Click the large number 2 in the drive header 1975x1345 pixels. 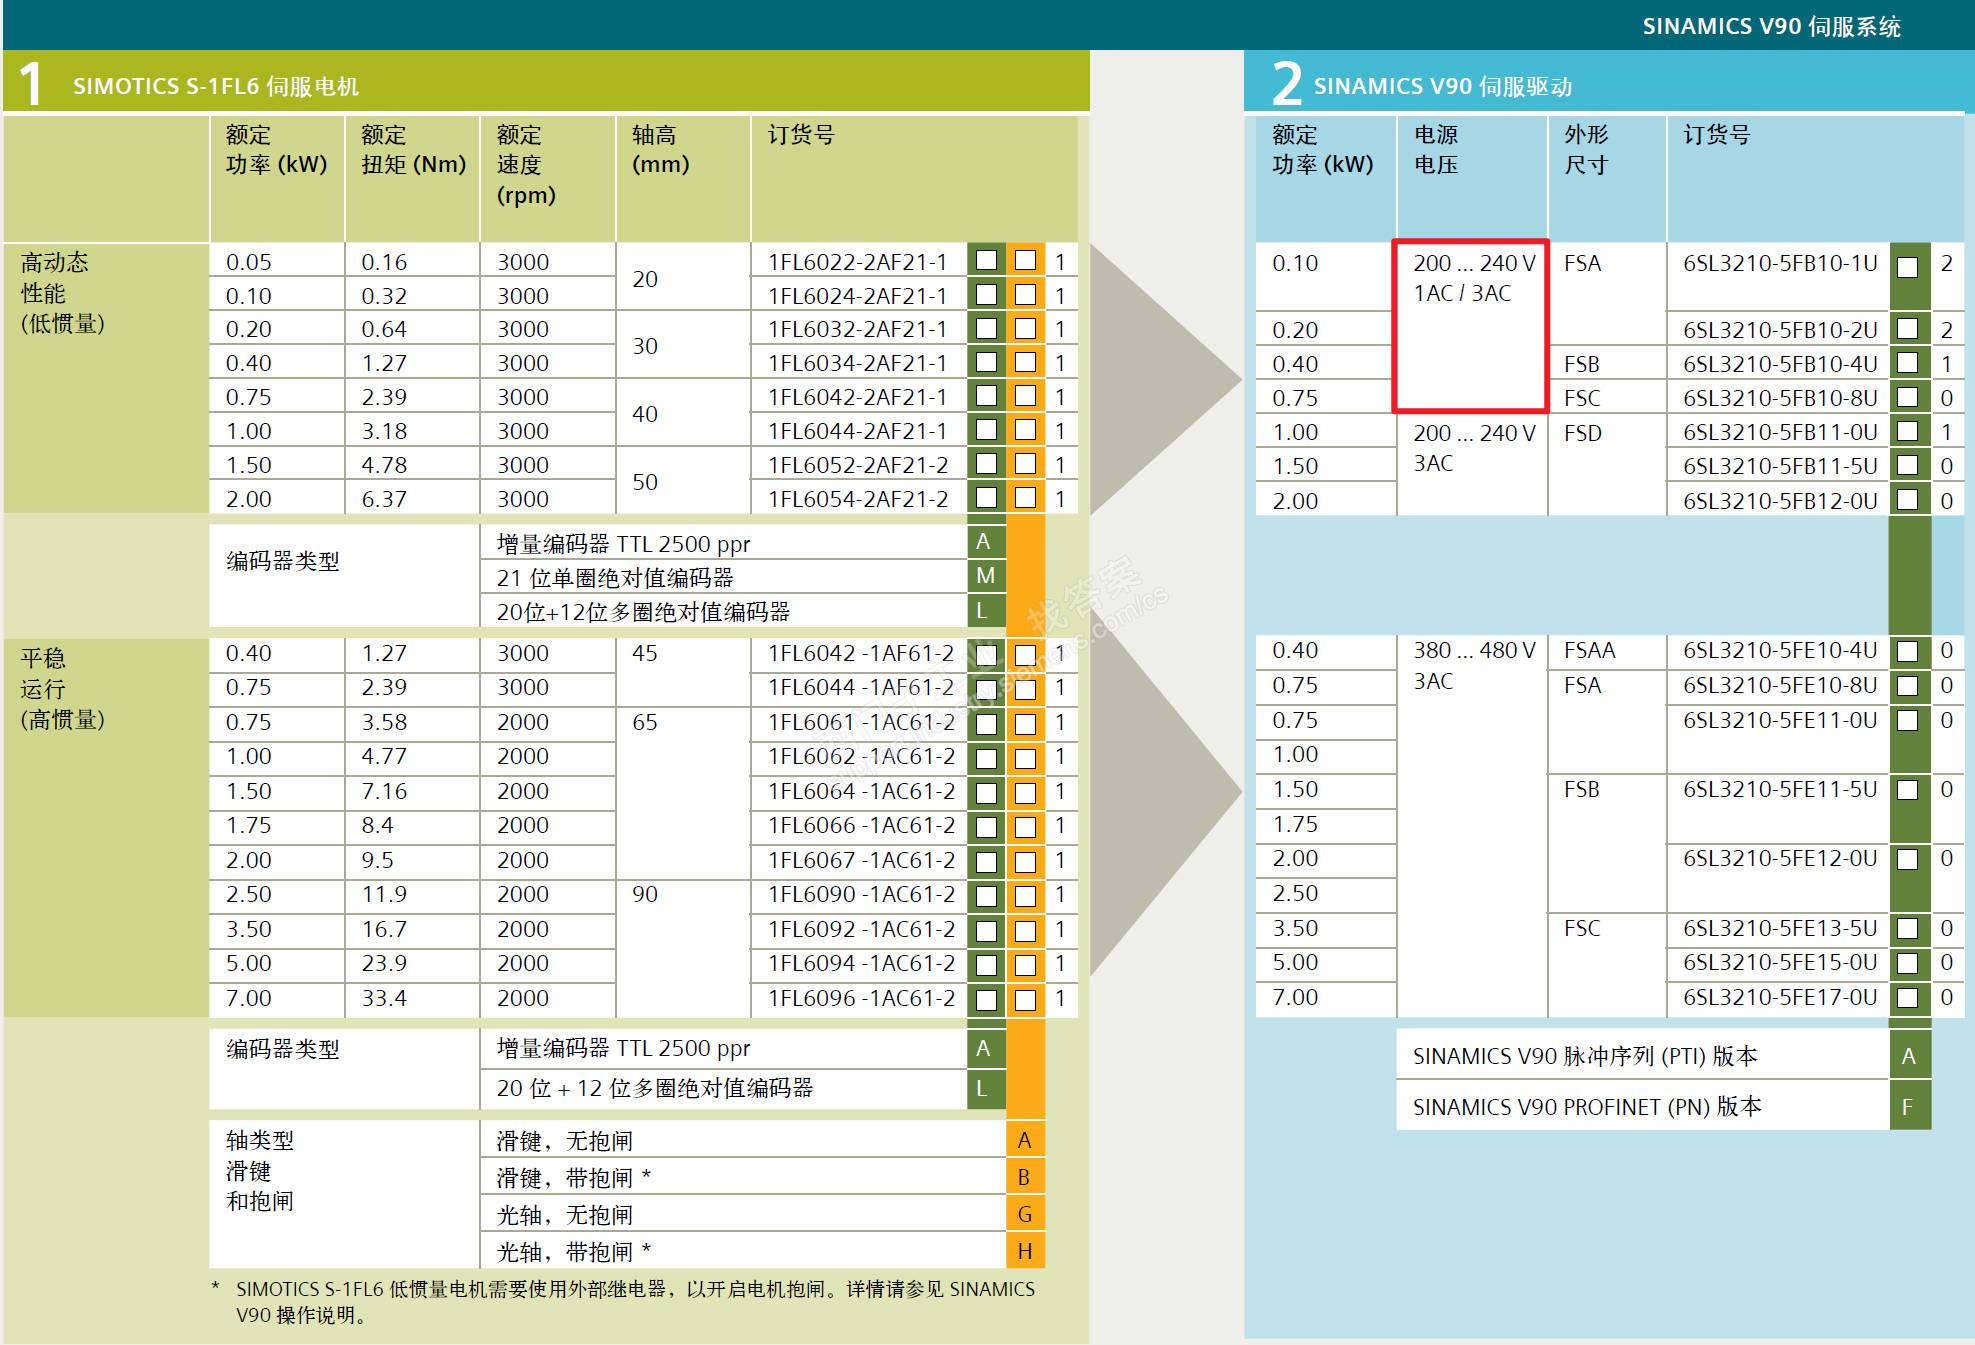coord(1287,83)
